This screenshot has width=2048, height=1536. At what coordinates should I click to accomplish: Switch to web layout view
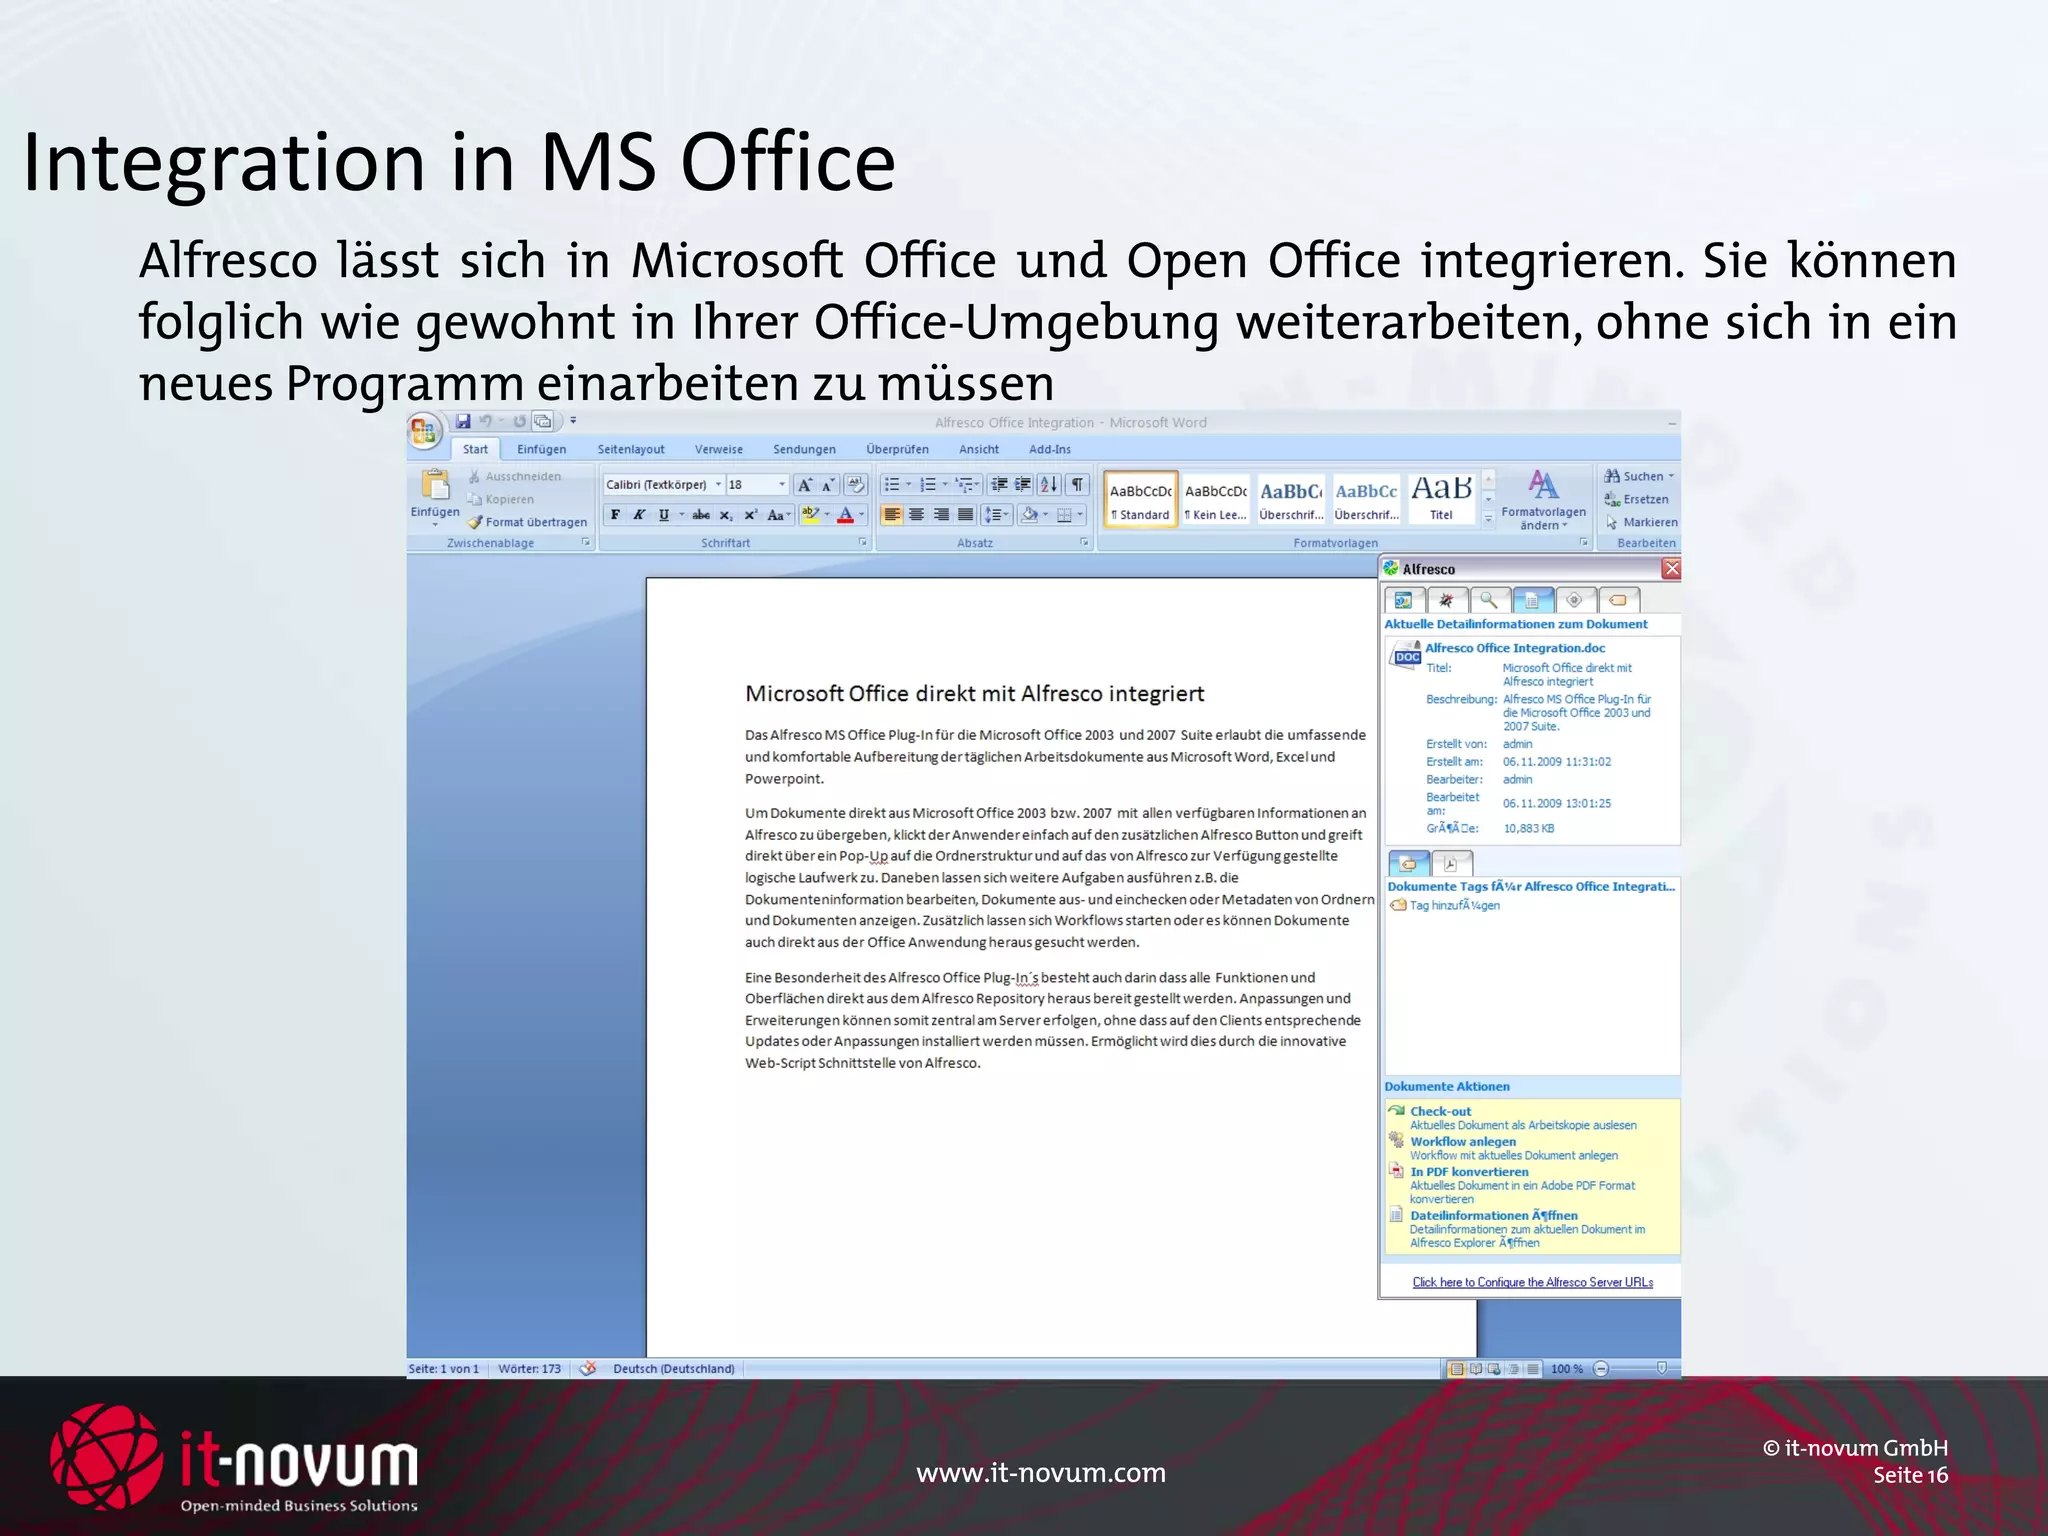click(x=1495, y=1369)
